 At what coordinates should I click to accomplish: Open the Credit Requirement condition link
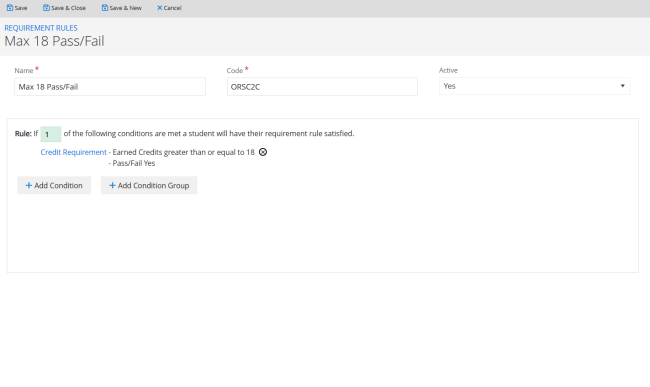(x=73, y=152)
